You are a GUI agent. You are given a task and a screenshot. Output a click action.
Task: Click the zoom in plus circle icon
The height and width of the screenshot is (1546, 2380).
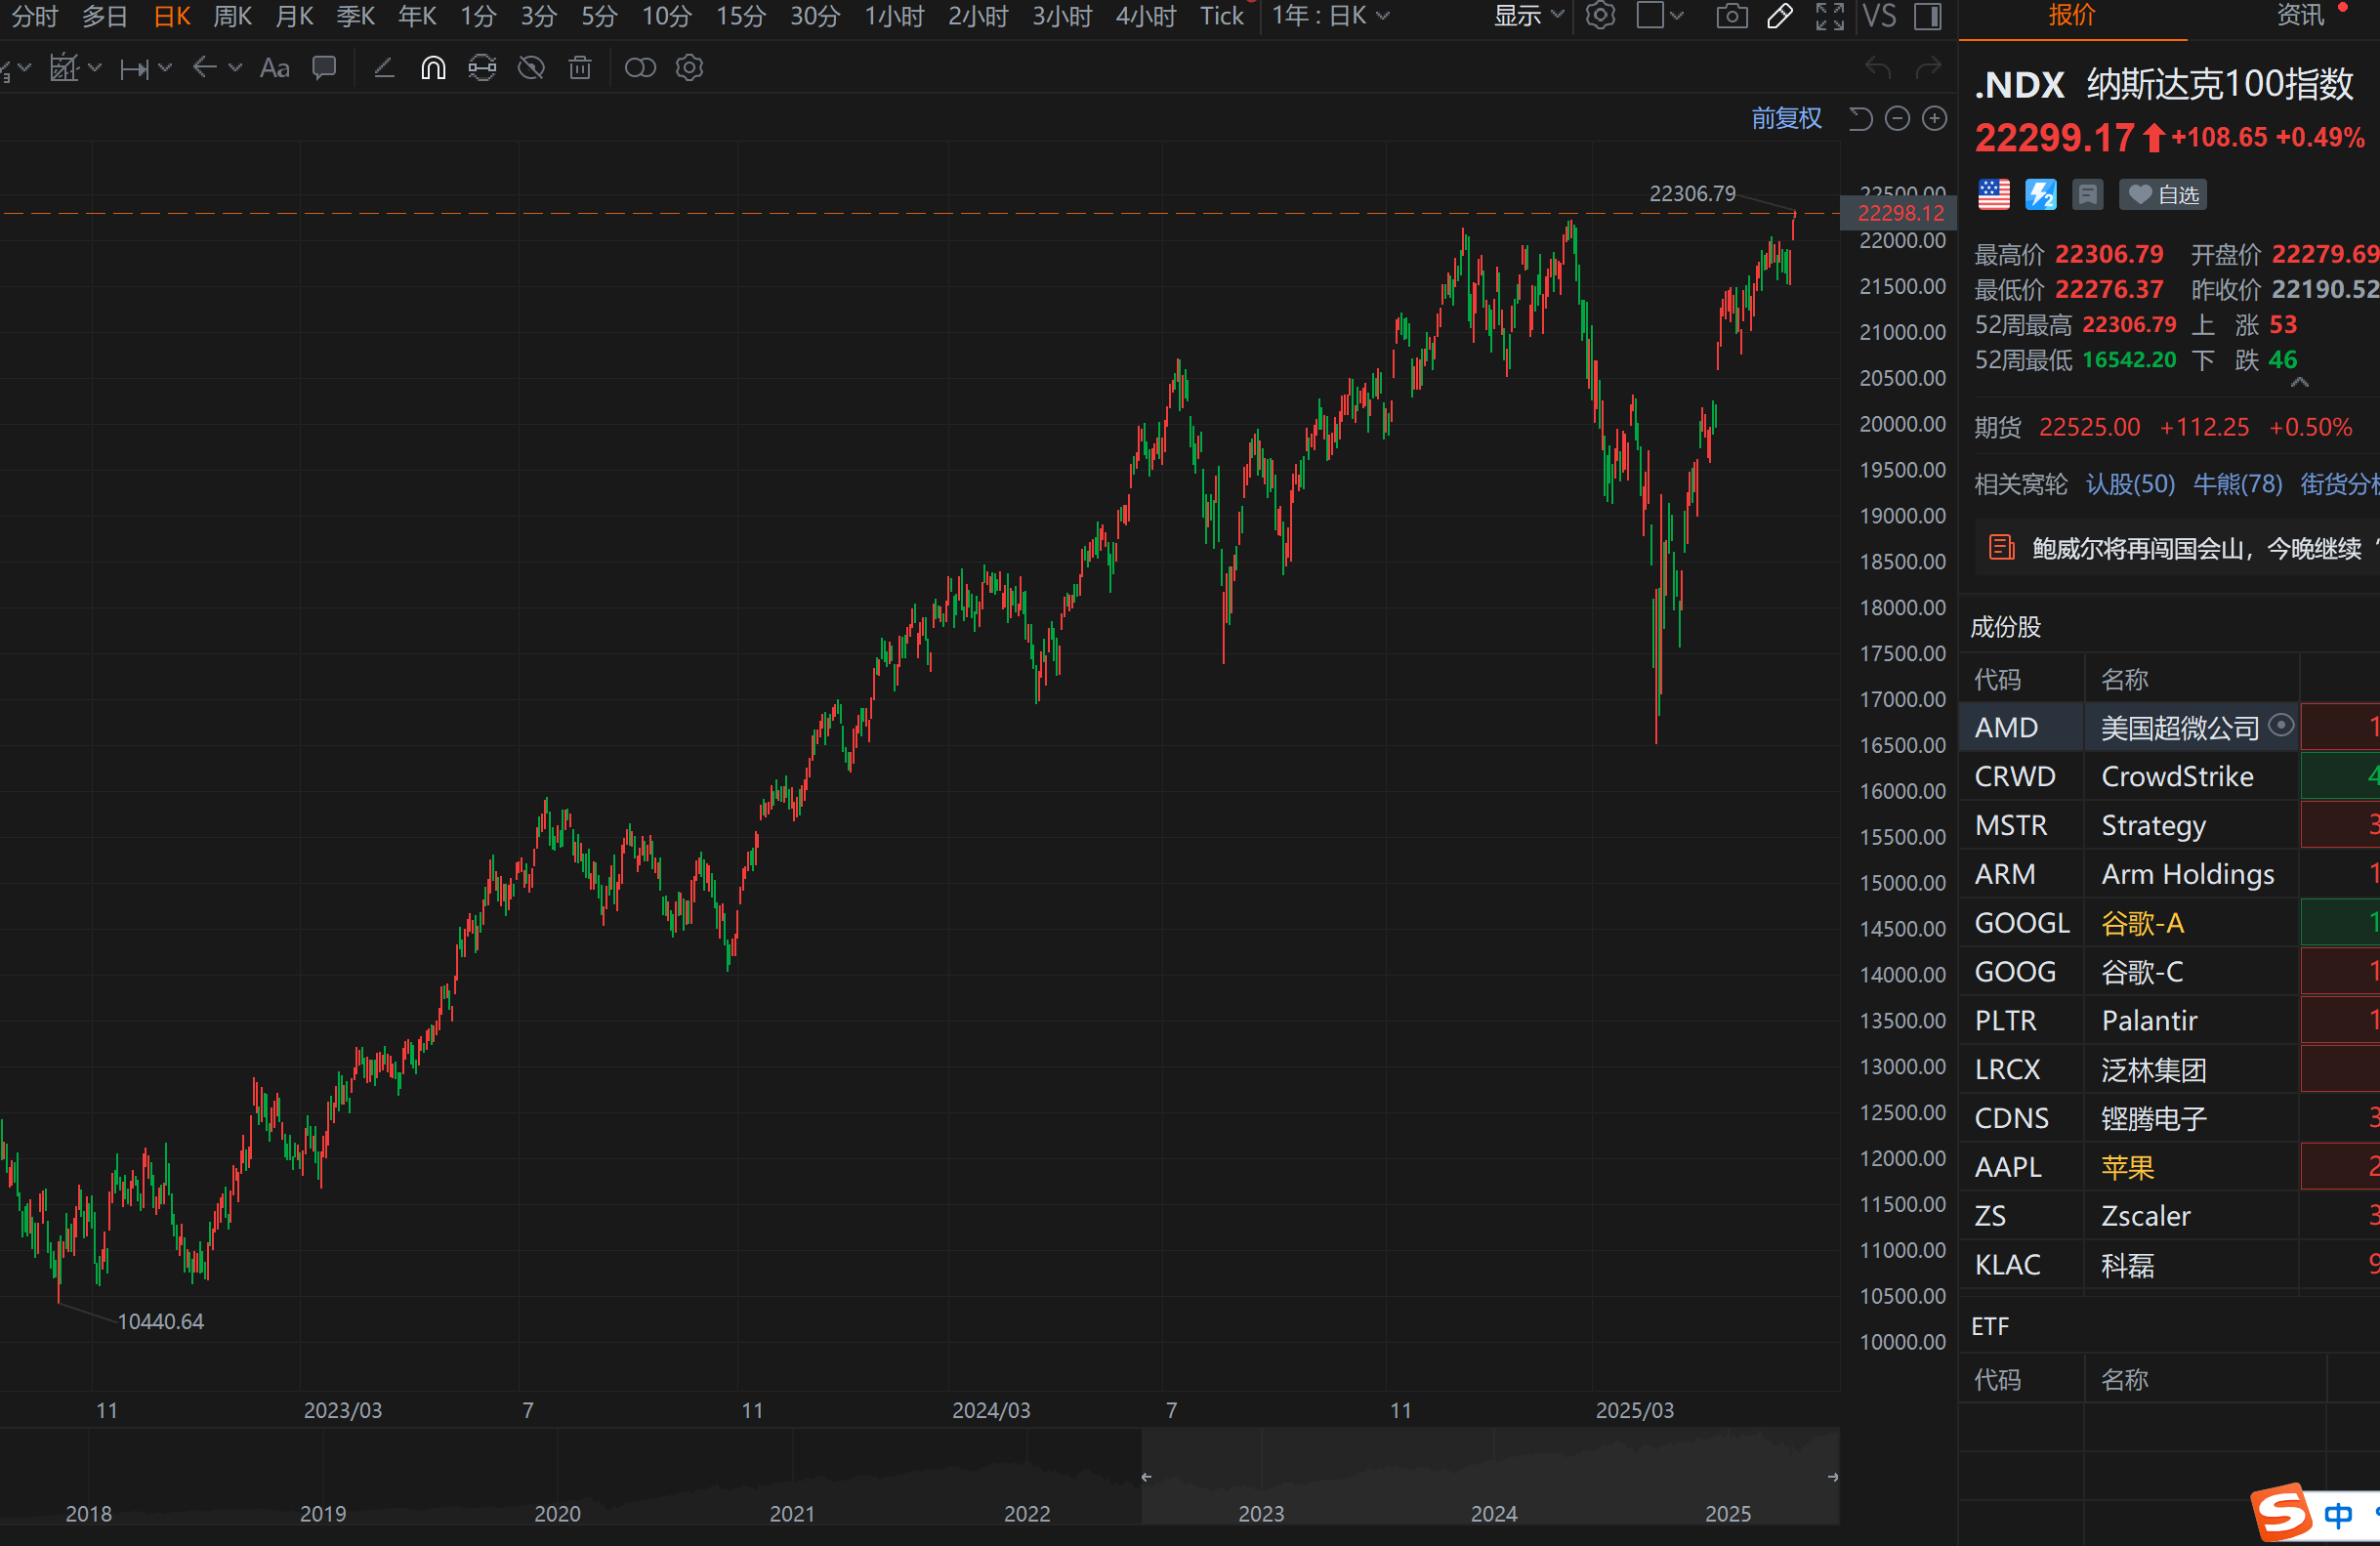(x=1935, y=119)
